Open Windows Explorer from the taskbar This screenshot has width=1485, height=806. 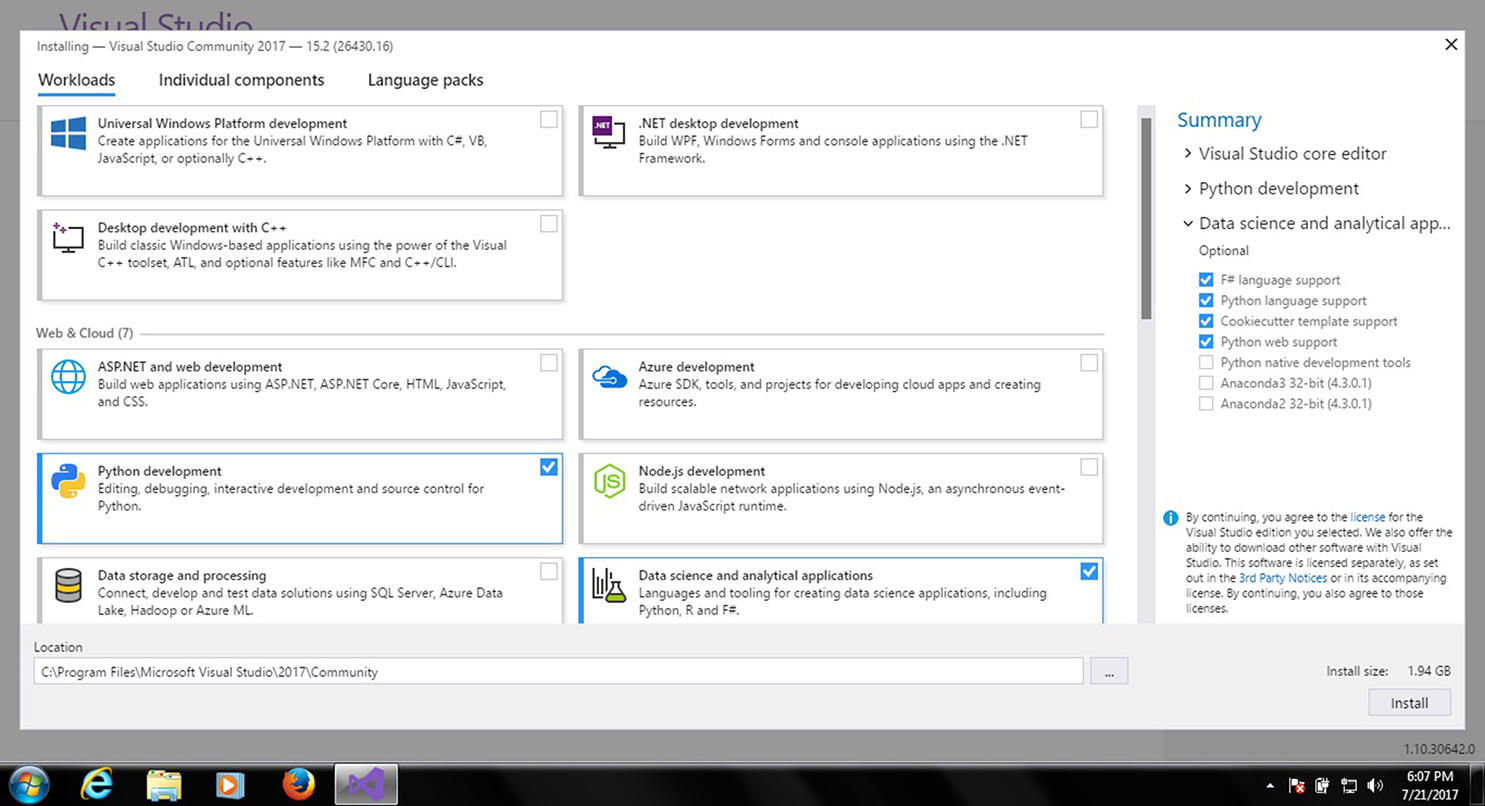click(163, 783)
